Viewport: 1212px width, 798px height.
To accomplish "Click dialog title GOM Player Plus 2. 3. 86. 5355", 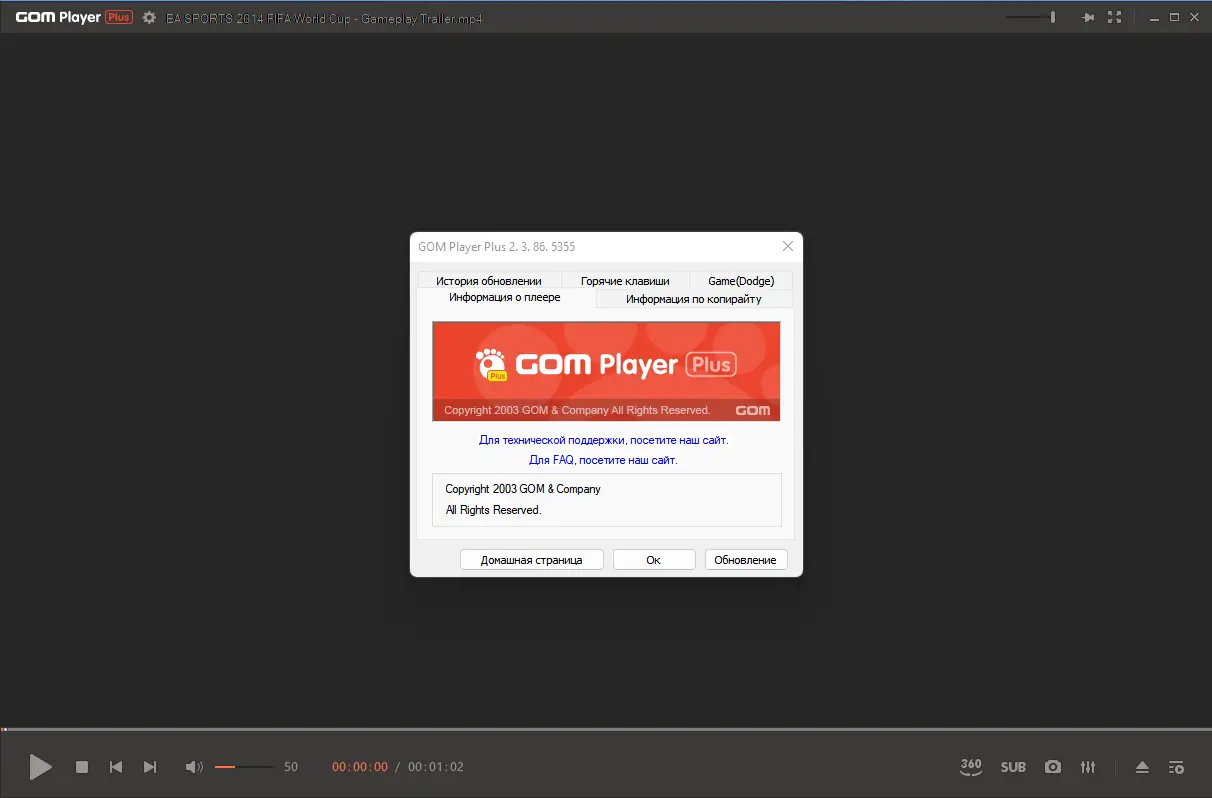I will pyautogui.click(x=496, y=246).
